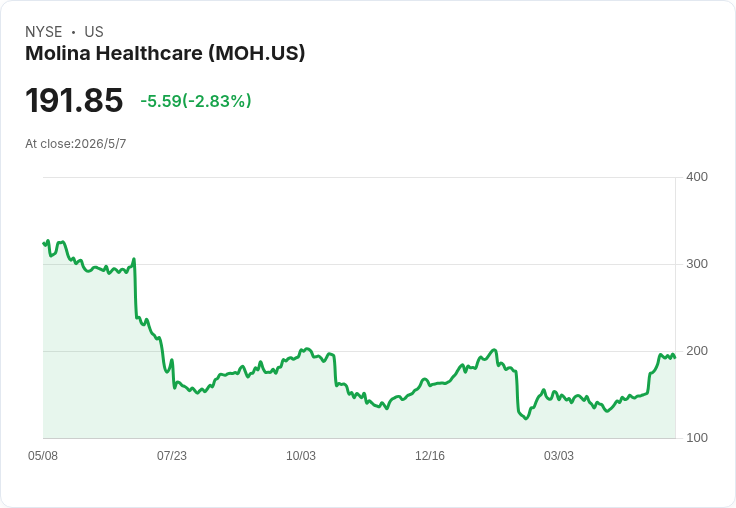Viewport: 736px width, 508px height.
Task: Click the Molina Healthcare (MOH.US) title
Action: click(165, 53)
